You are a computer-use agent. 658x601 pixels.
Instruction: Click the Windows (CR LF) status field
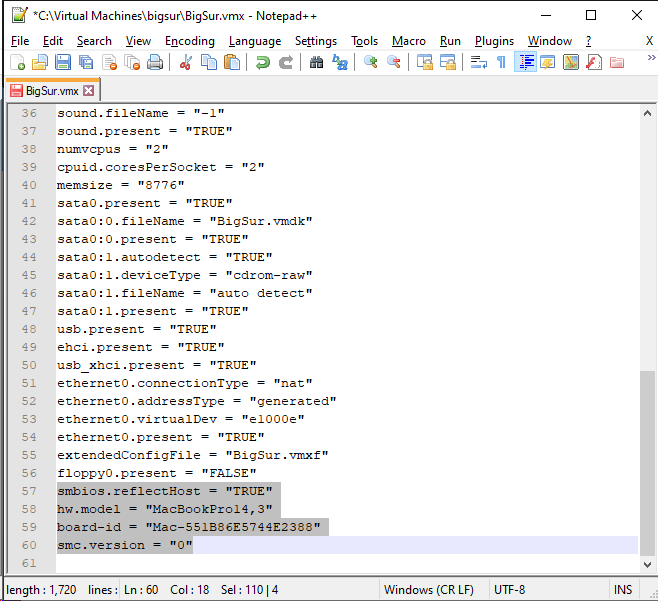tap(429, 590)
